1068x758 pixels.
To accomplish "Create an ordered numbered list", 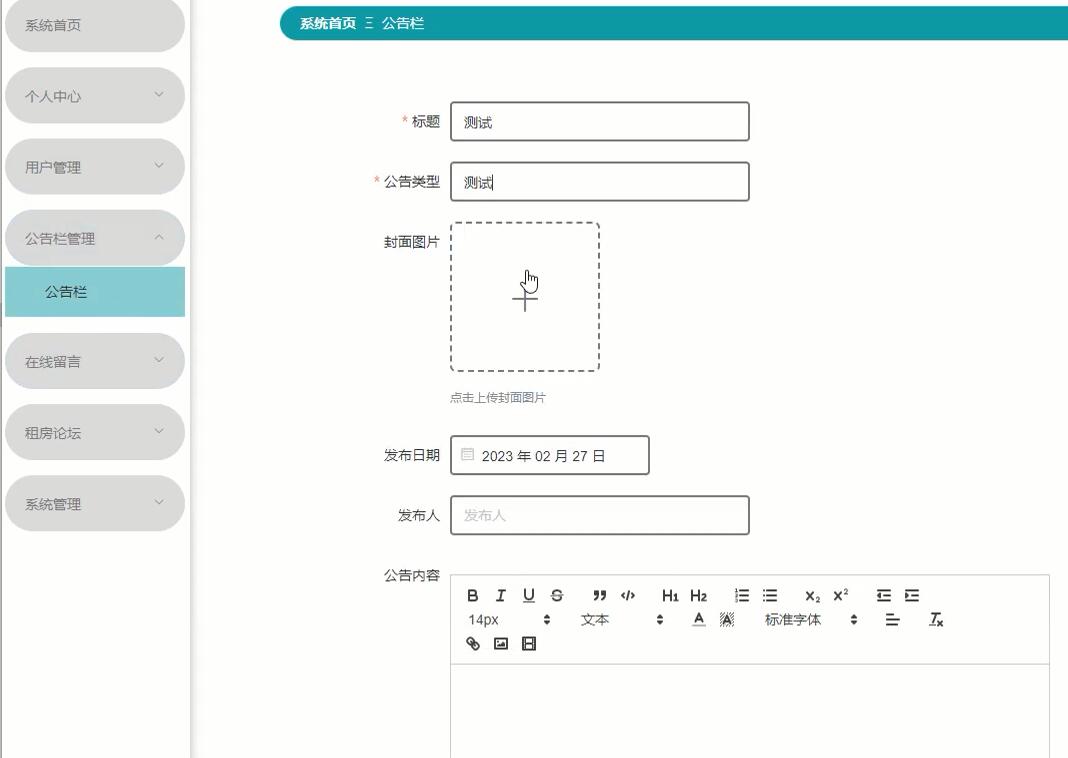I will 742,595.
